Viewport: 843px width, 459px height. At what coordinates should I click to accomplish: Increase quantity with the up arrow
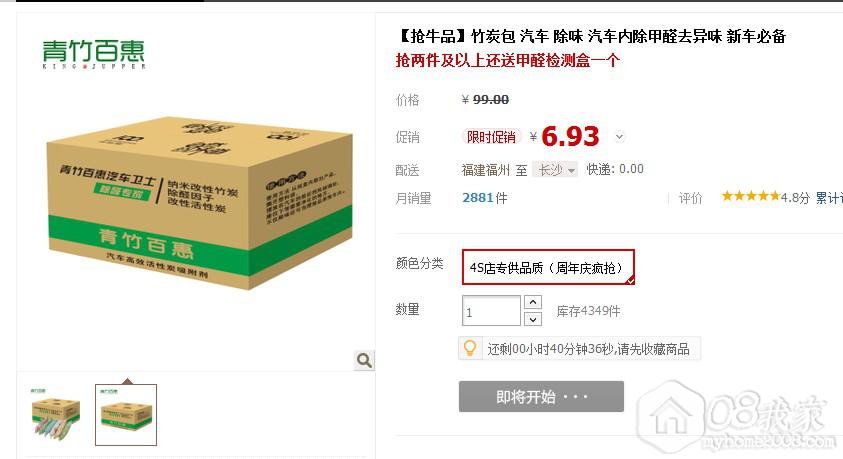click(532, 302)
